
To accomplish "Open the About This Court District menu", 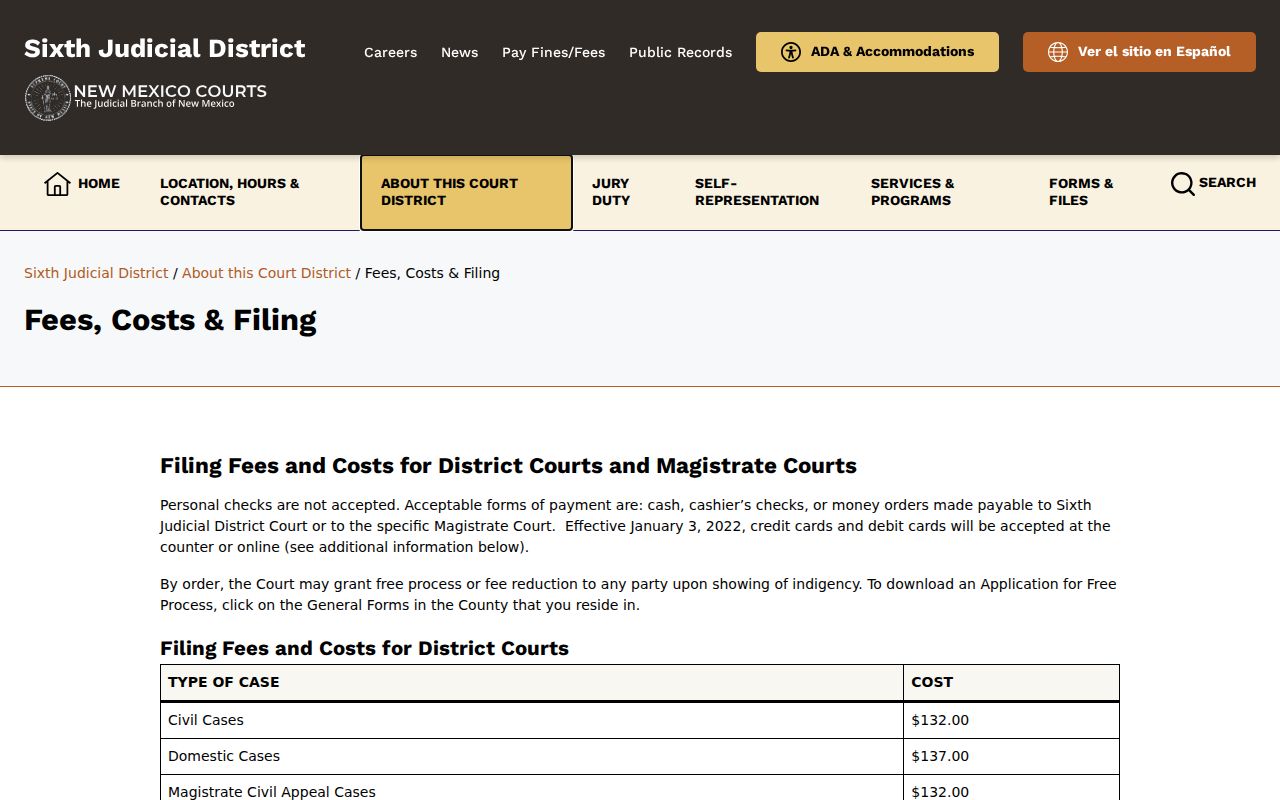I will tap(466, 192).
